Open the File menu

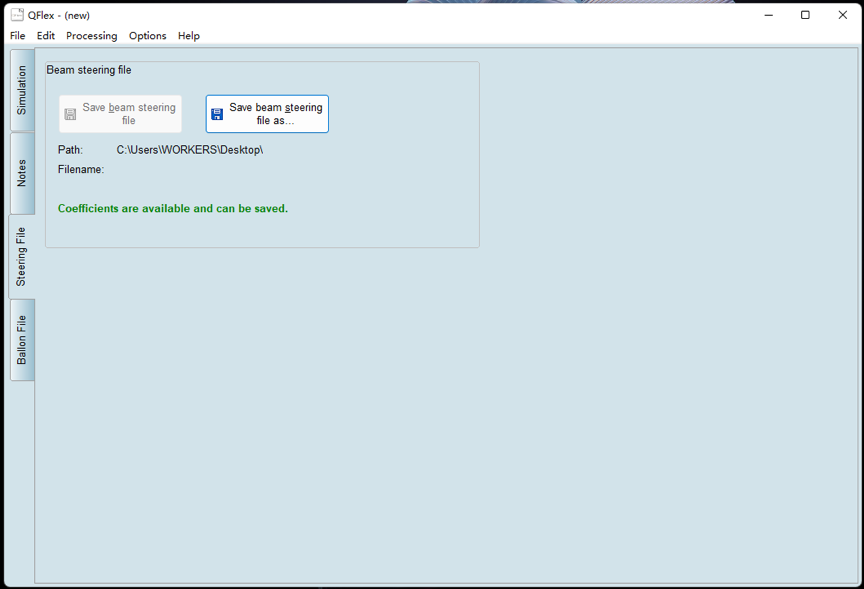18,36
